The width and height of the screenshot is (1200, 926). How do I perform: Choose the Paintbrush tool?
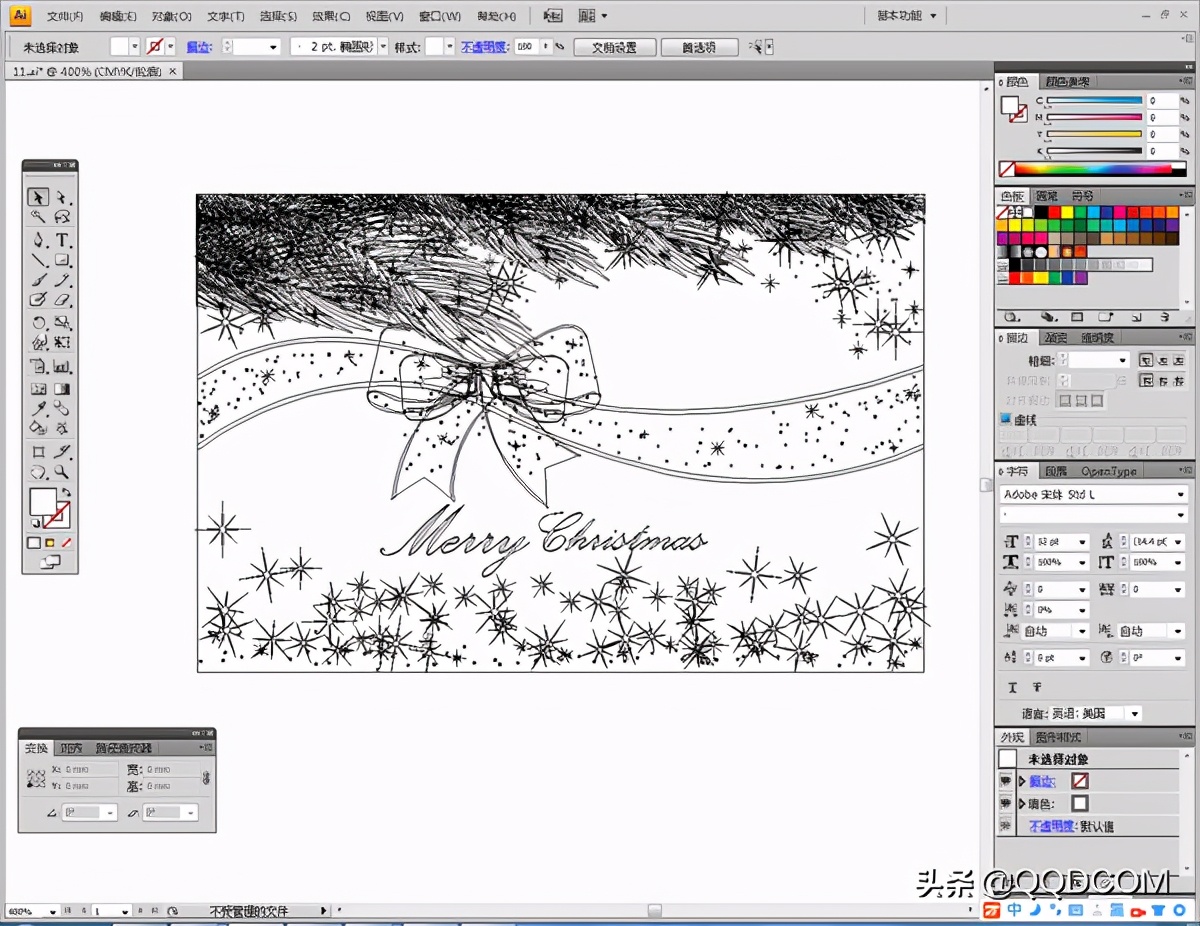tap(38, 280)
